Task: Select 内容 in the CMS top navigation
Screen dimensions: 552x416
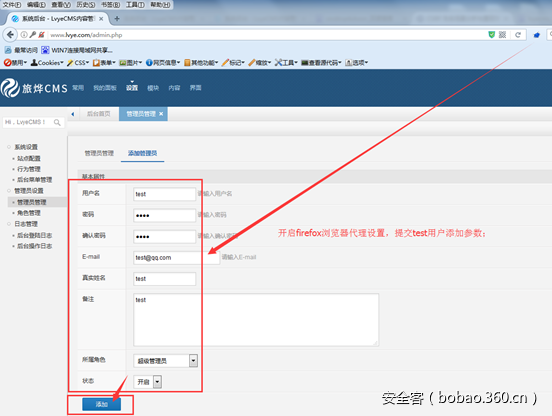Action: [174, 88]
